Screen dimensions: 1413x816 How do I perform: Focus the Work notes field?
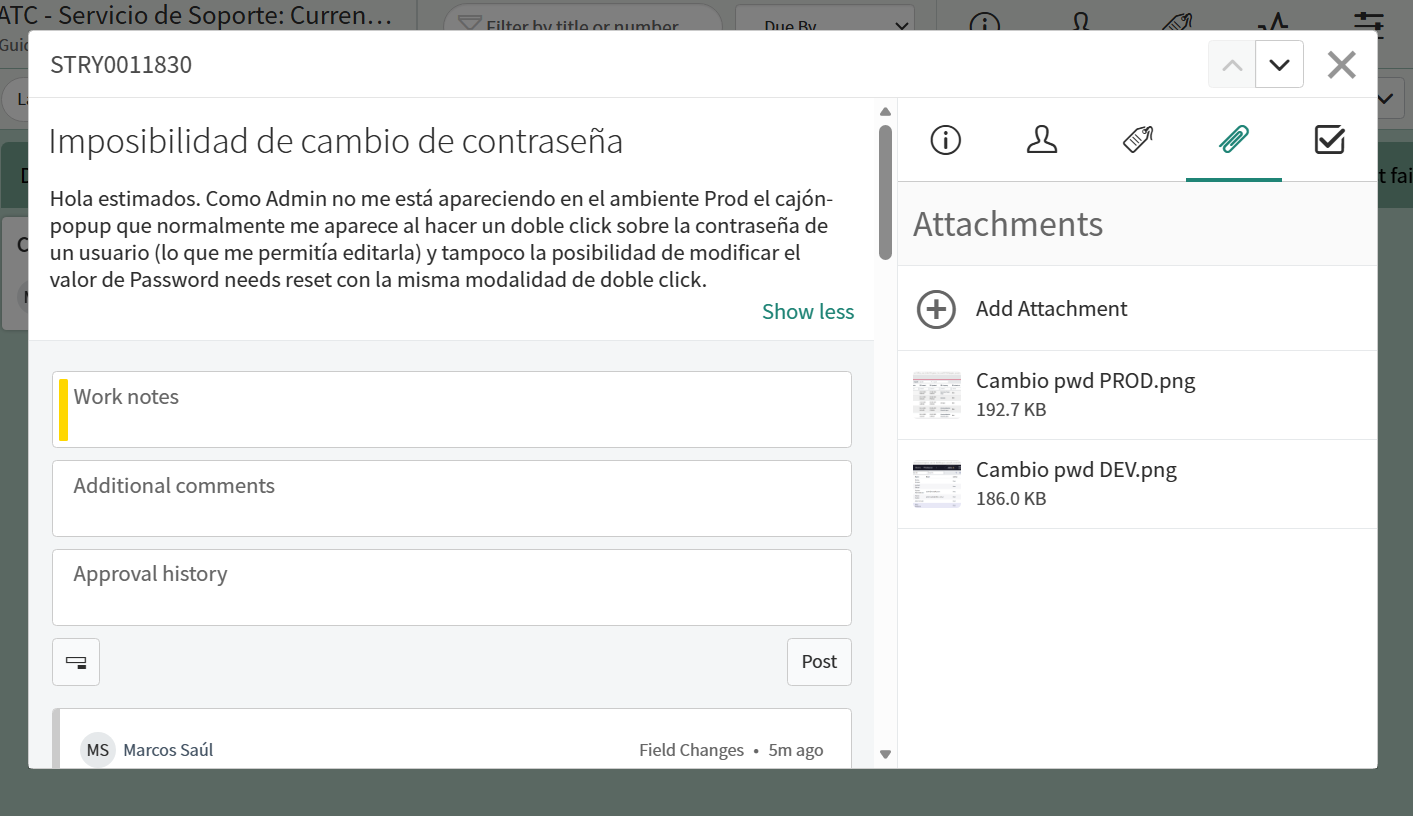[452, 410]
